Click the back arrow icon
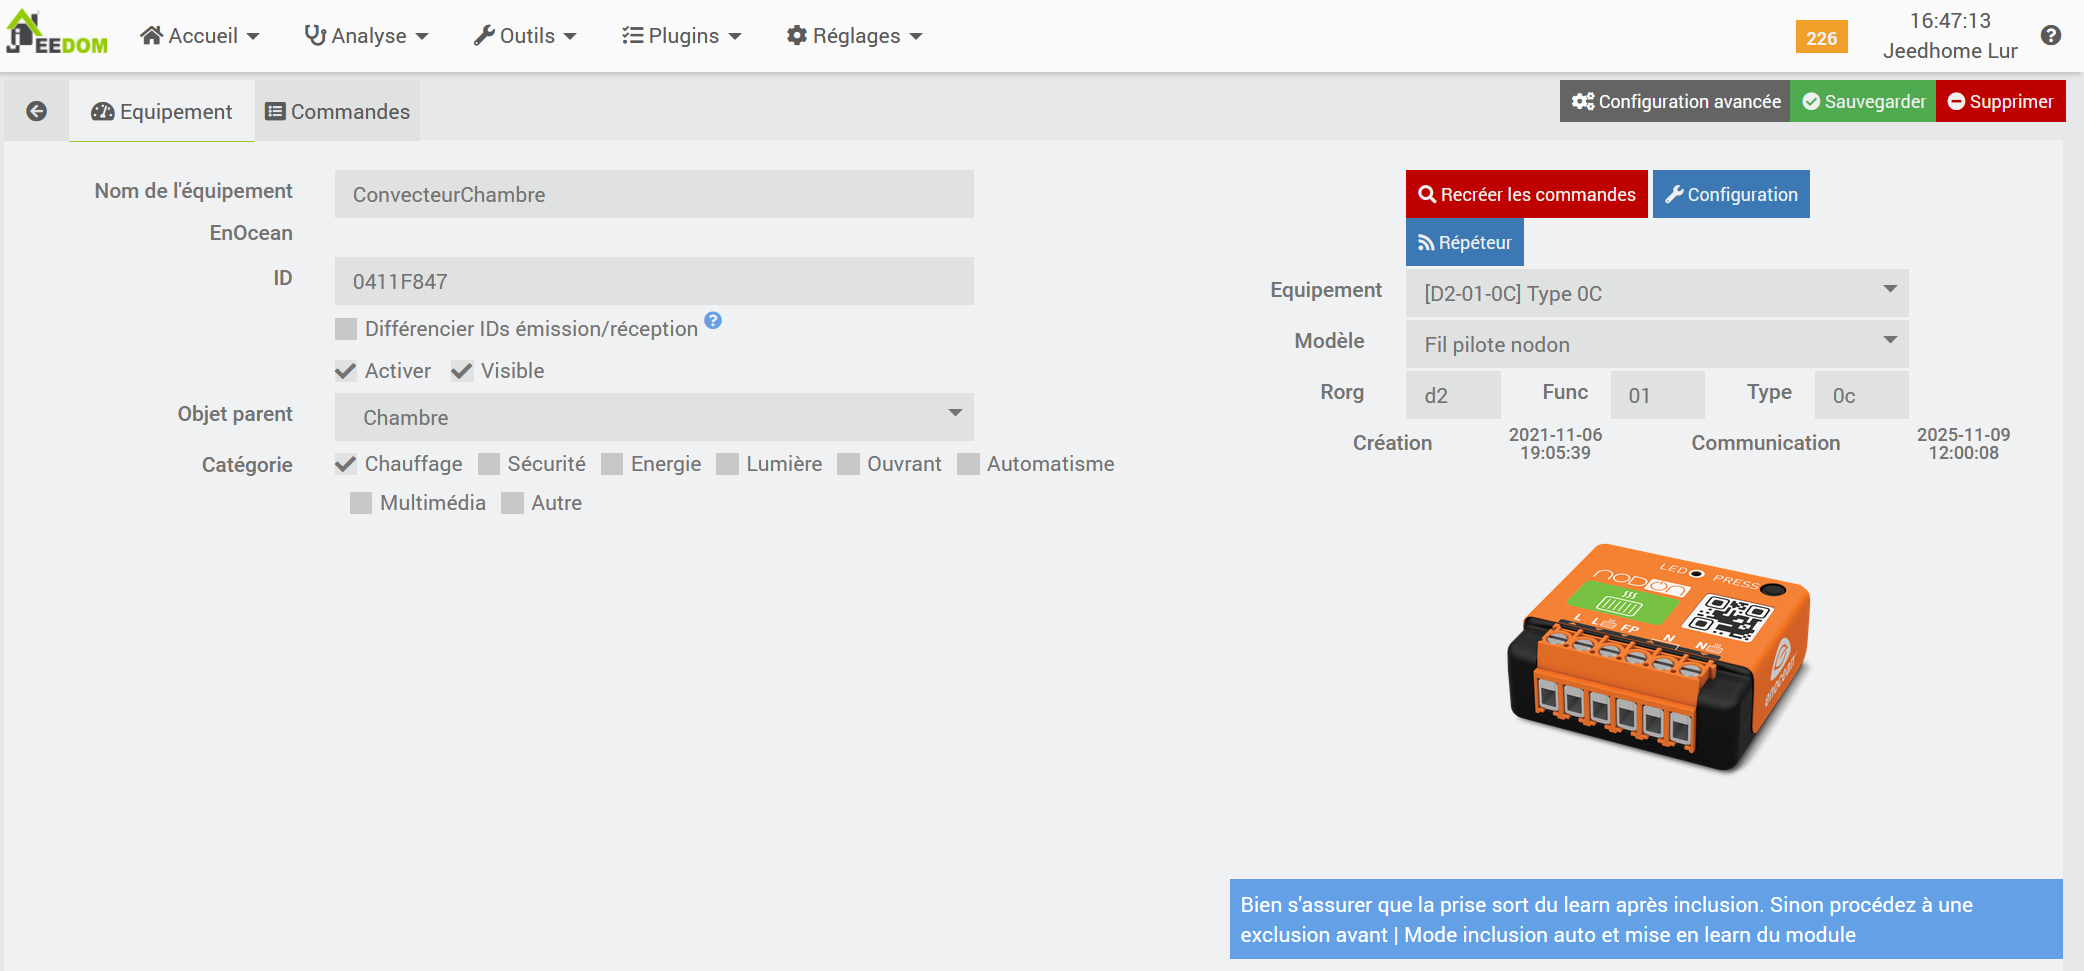The height and width of the screenshot is (971, 2084). tap(36, 111)
